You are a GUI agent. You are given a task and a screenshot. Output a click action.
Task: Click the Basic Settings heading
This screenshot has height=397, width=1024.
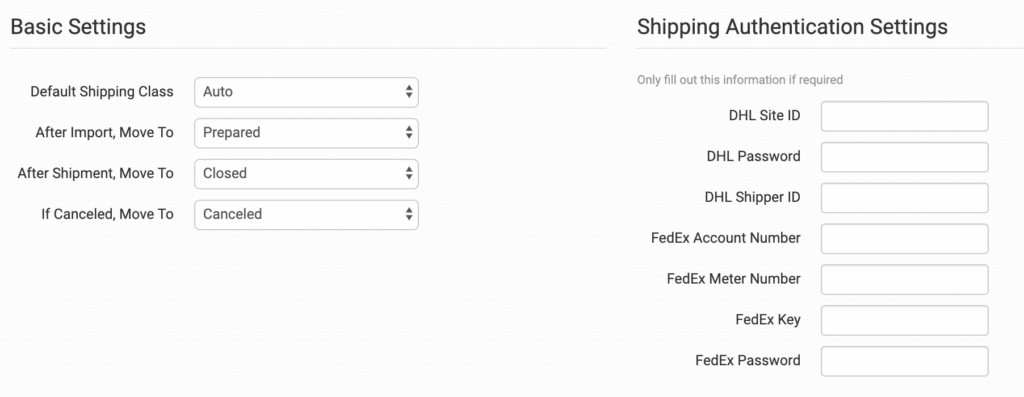pos(78,27)
